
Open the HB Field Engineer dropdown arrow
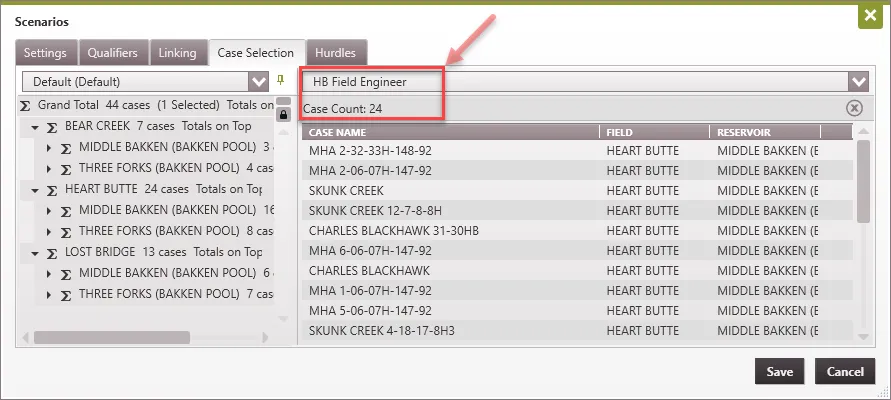tap(857, 81)
